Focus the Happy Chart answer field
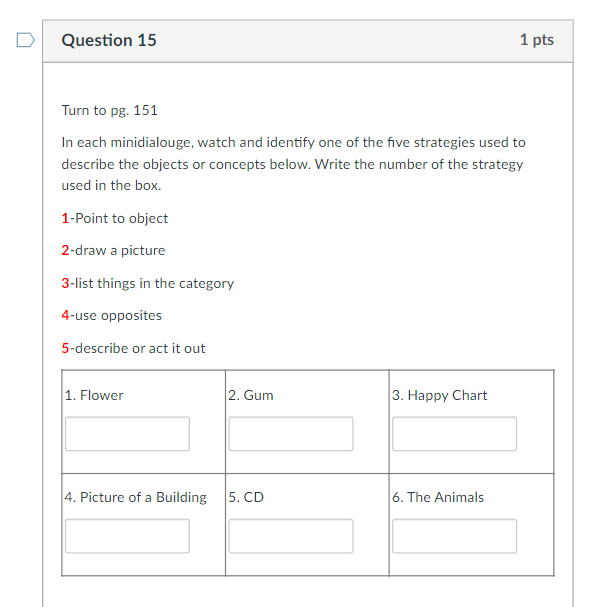This screenshot has width=607, height=607. 454,434
